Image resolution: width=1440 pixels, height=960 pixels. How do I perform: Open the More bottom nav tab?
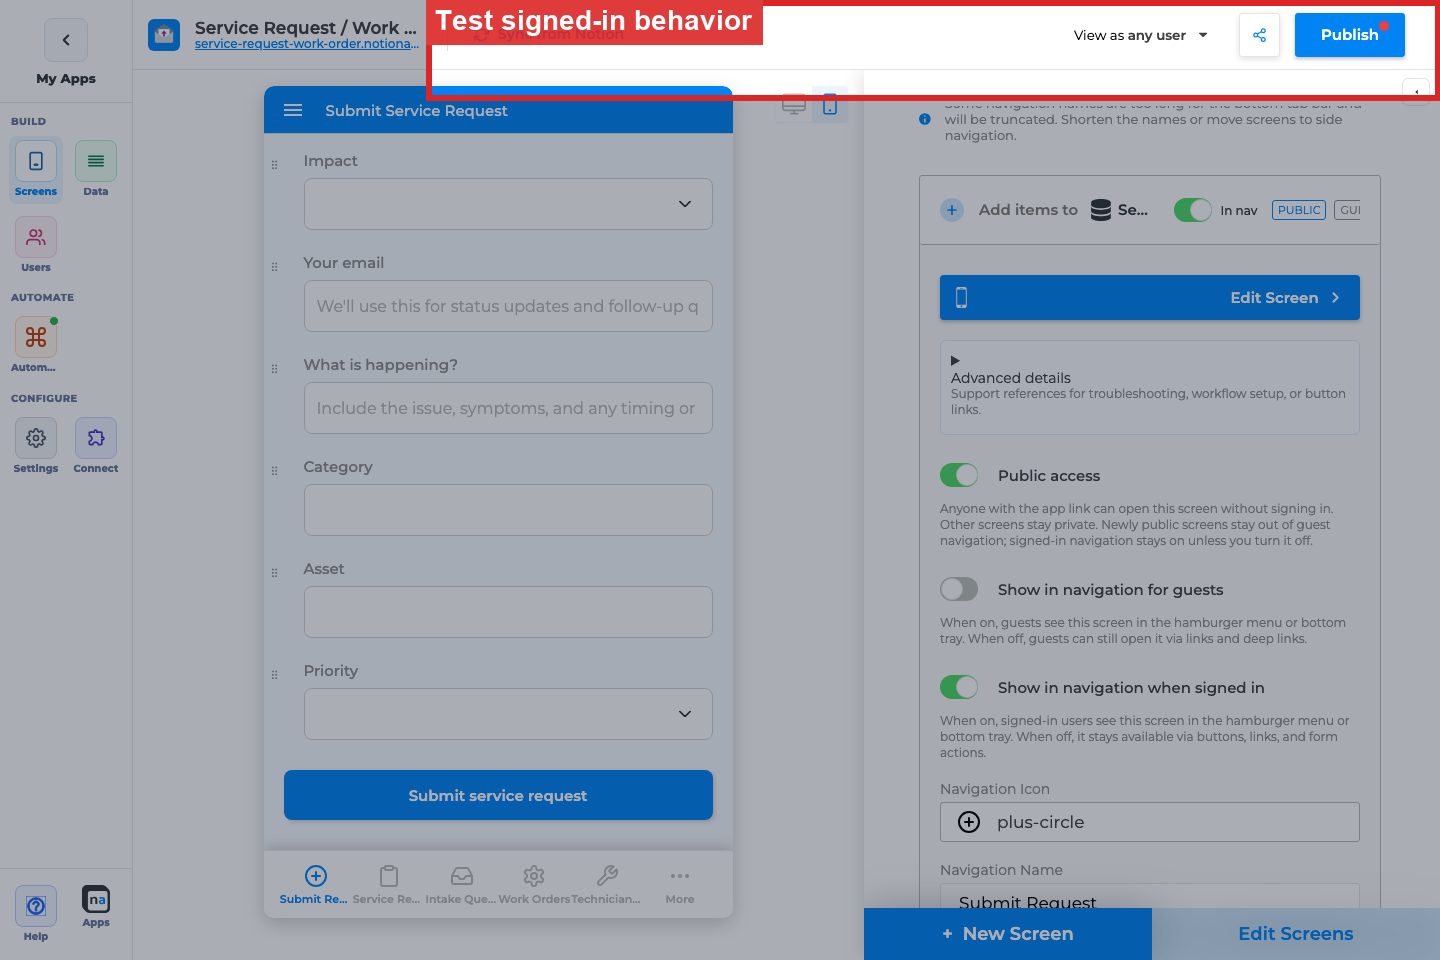coord(680,885)
